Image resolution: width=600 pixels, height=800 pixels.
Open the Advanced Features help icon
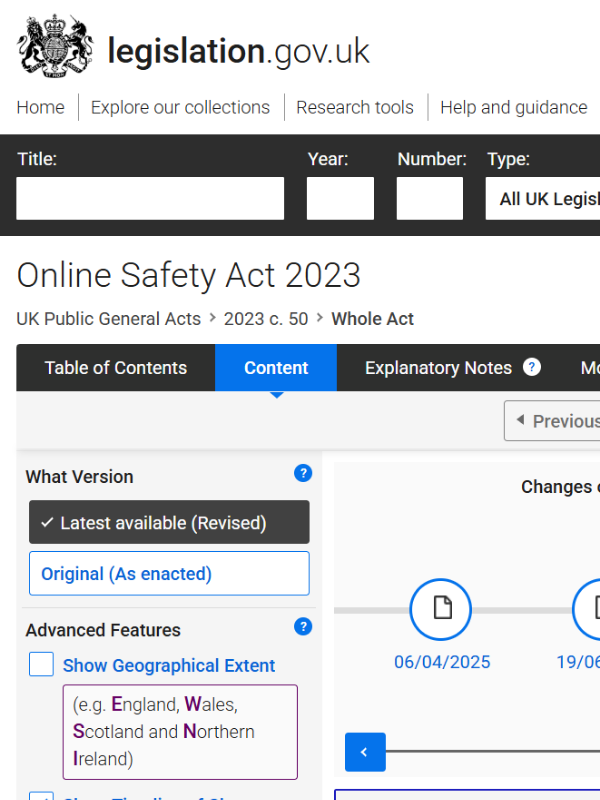[303, 627]
